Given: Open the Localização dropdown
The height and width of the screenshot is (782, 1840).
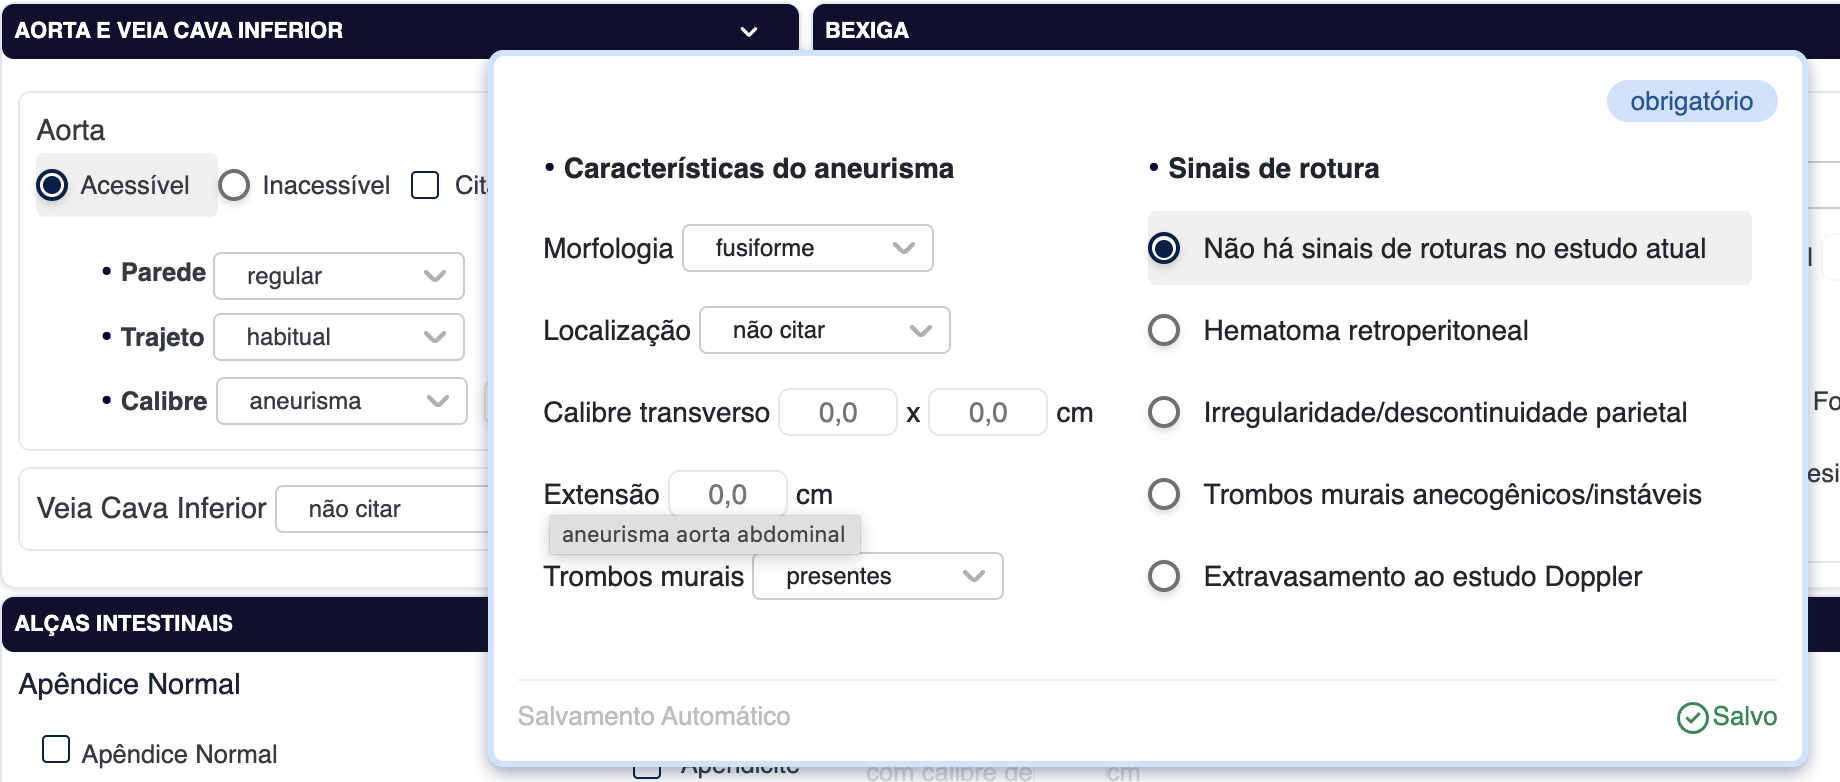Looking at the screenshot, I should (825, 330).
